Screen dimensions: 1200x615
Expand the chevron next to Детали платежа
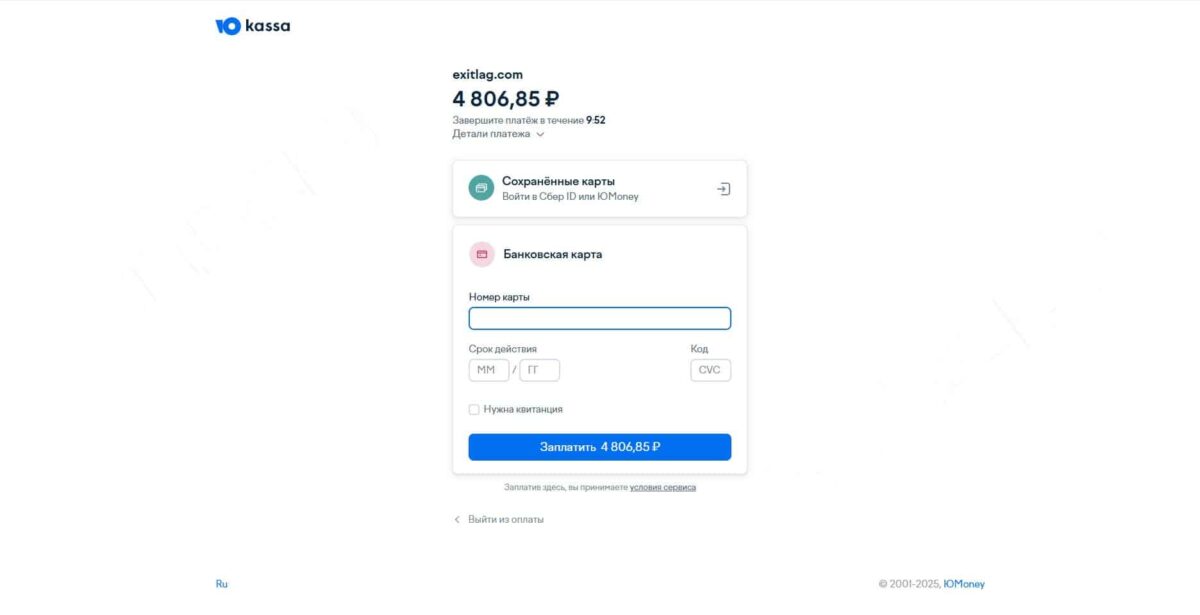(540, 134)
